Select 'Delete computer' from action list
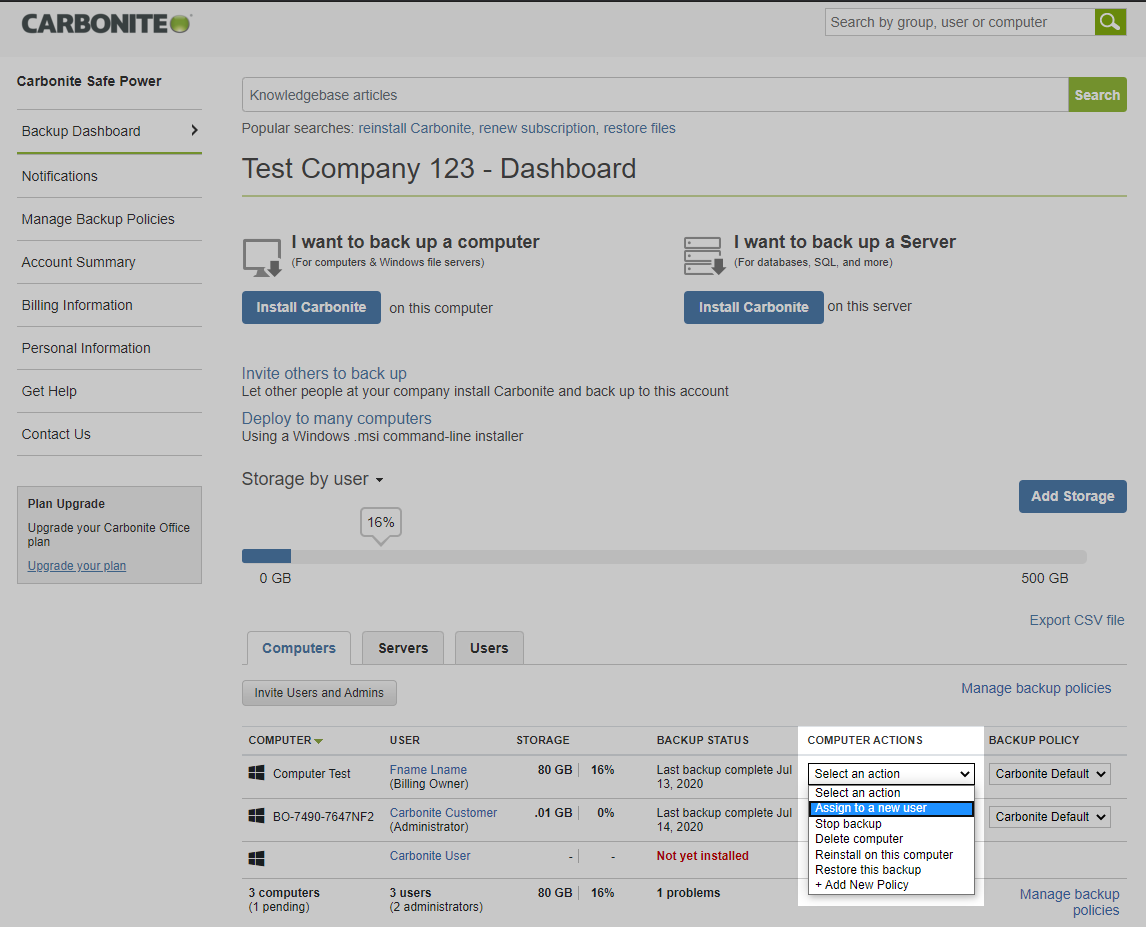The height and width of the screenshot is (927, 1146). (x=859, y=839)
